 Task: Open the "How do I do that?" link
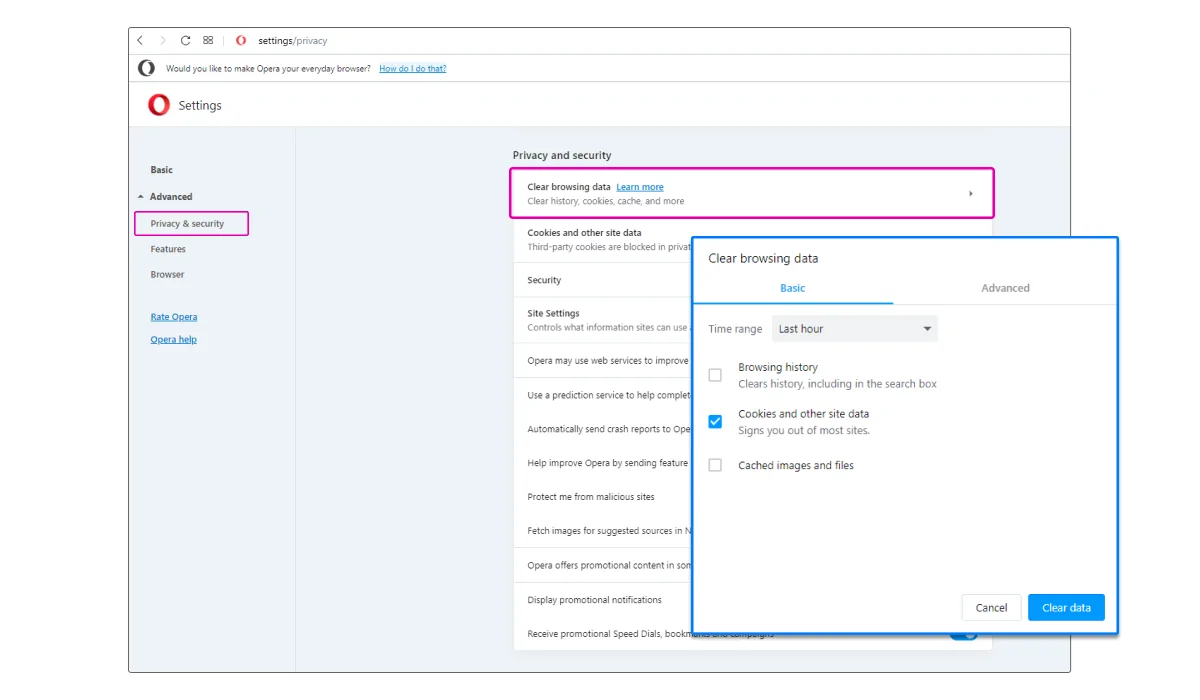pos(413,69)
